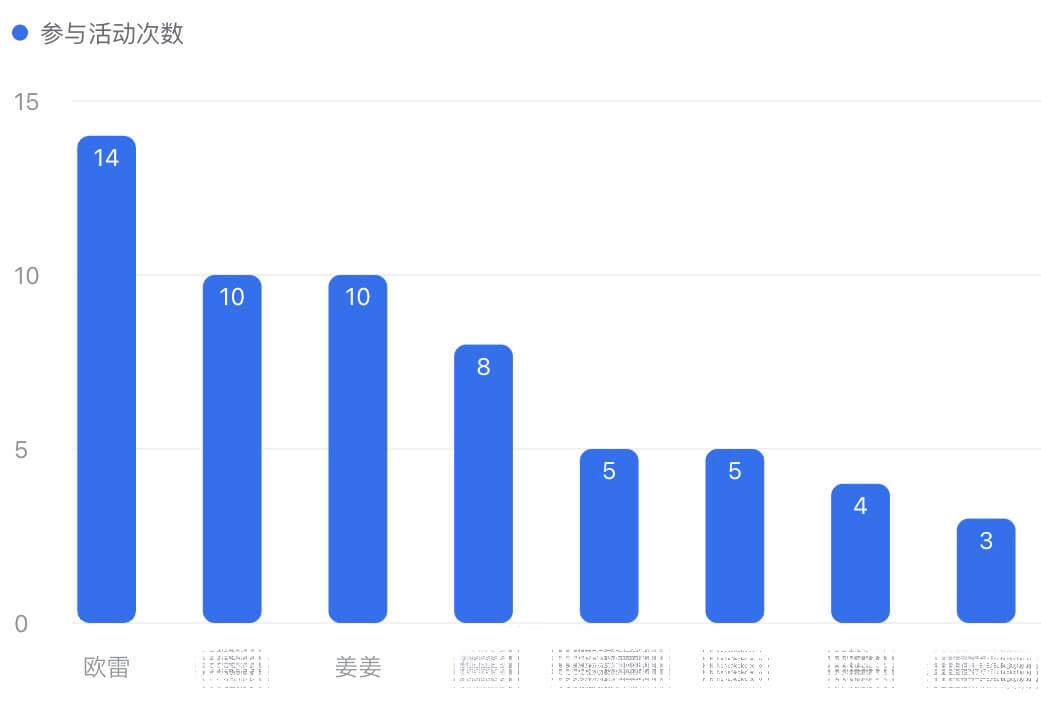Image resolution: width=1041 pixels, height=714 pixels.
Task: Click the right bar with value 5
Action: [734, 545]
